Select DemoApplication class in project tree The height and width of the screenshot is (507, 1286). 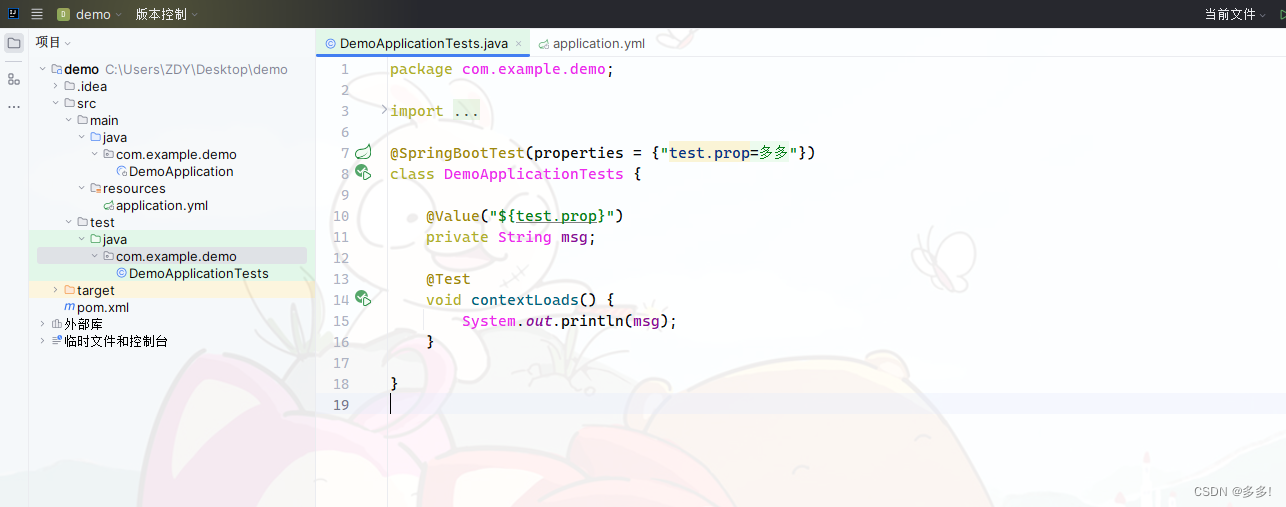[x=181, y=172]
